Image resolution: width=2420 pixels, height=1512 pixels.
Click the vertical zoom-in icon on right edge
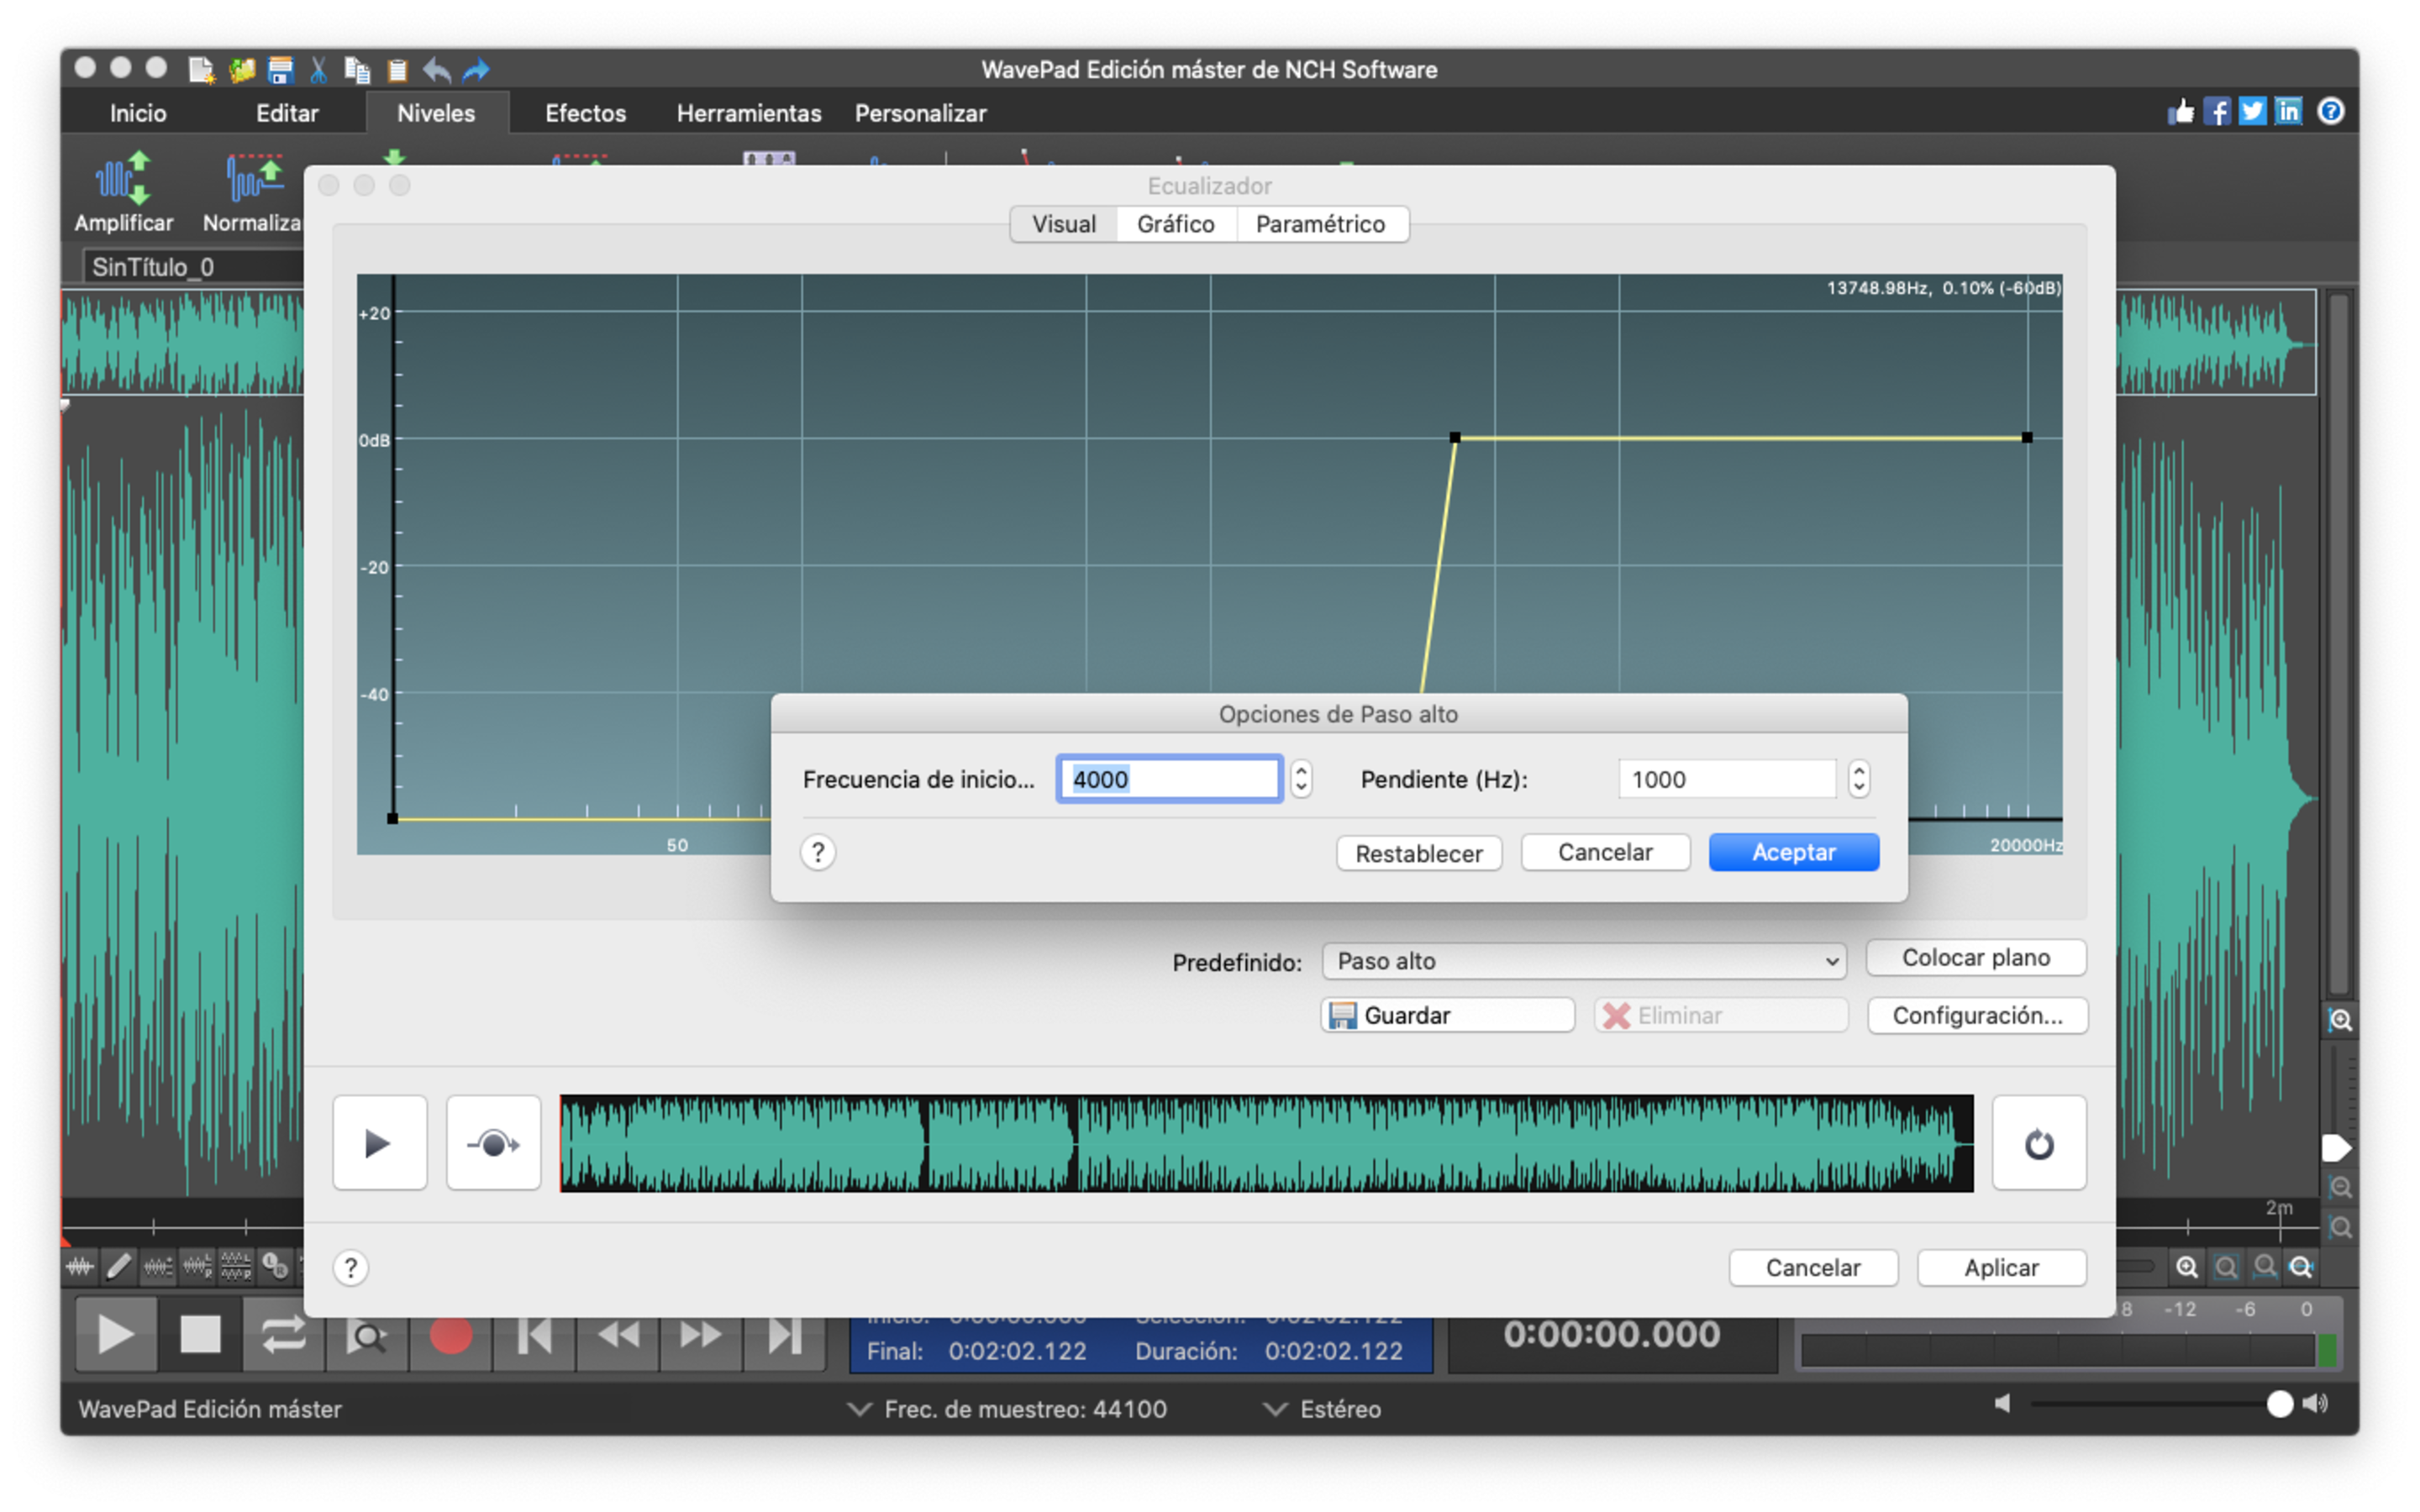click(x=2340, y=1020)
